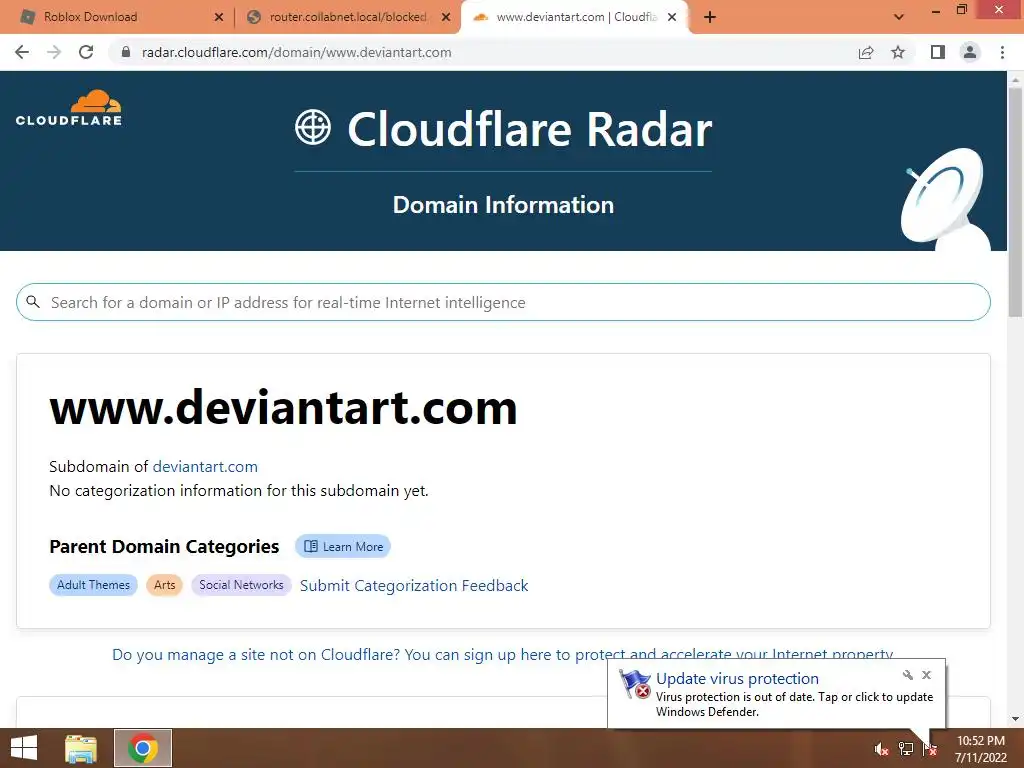The image size is (1024, 768).
Task: Click the Cloudflare logo
Action: 69,108
